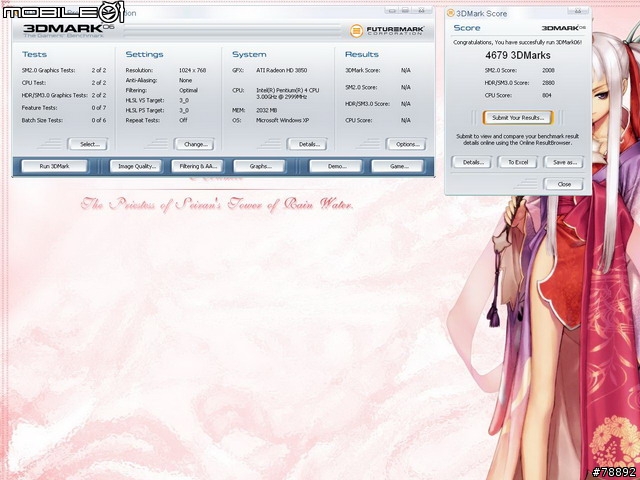Screen dimensions: 640x480
Task: Click the 3DMark06 logo in main window
Action: (x=67, y=29)
